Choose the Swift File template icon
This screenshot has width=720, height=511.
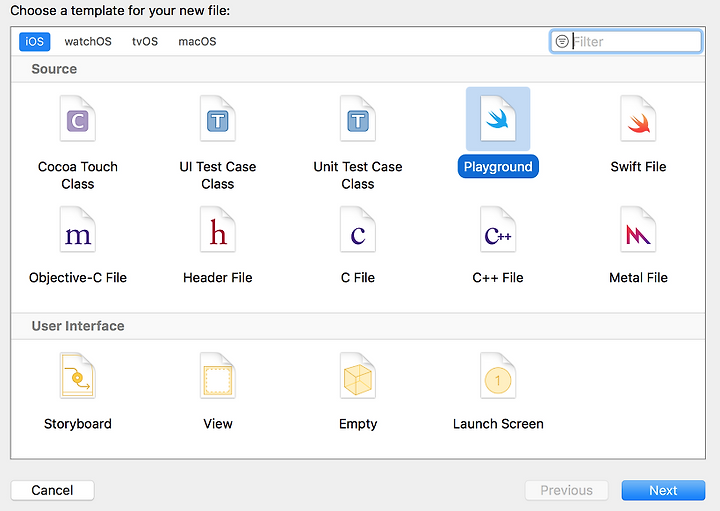point(638,118)
